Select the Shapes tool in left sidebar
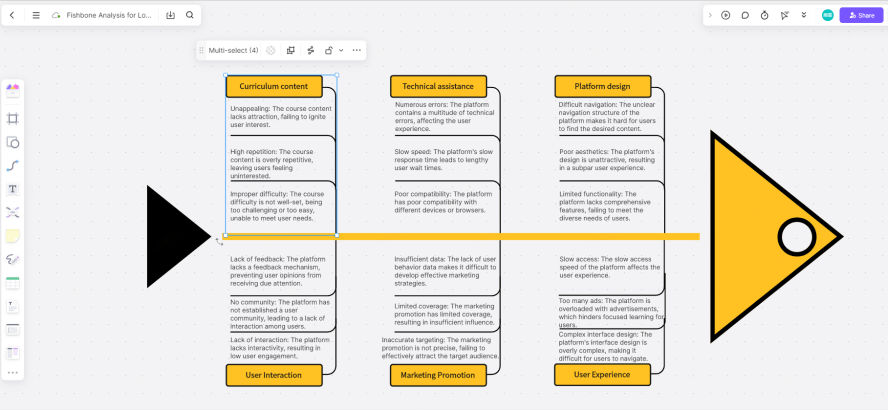This screenshot has height=410, width=888. click(13, 142)
